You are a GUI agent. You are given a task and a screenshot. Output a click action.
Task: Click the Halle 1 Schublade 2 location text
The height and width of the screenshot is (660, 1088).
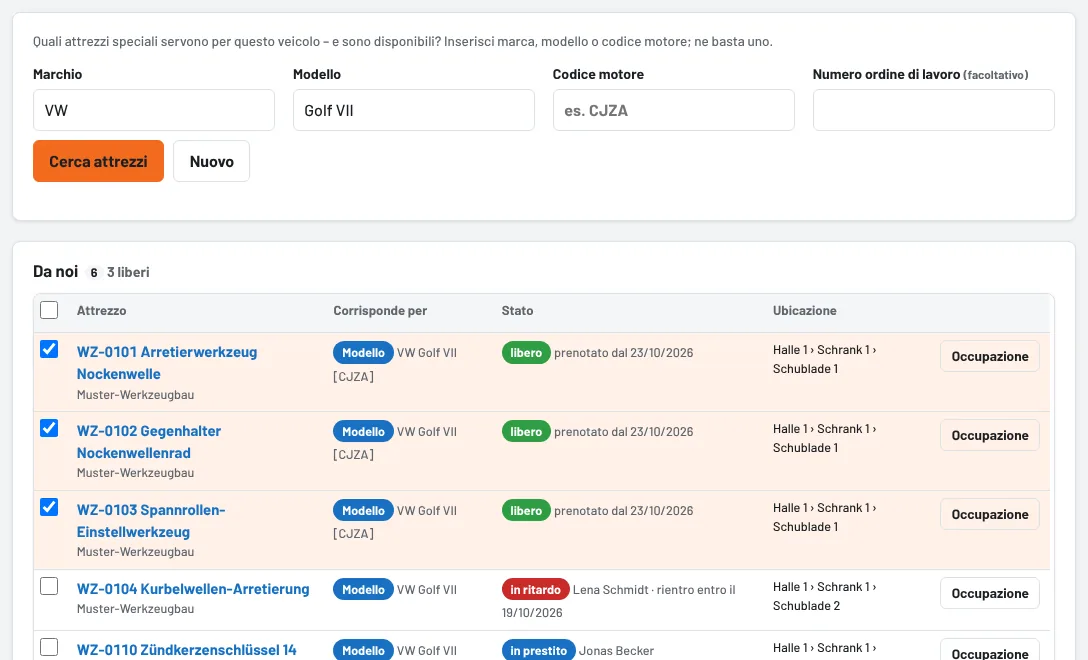(x=824, y=596)
